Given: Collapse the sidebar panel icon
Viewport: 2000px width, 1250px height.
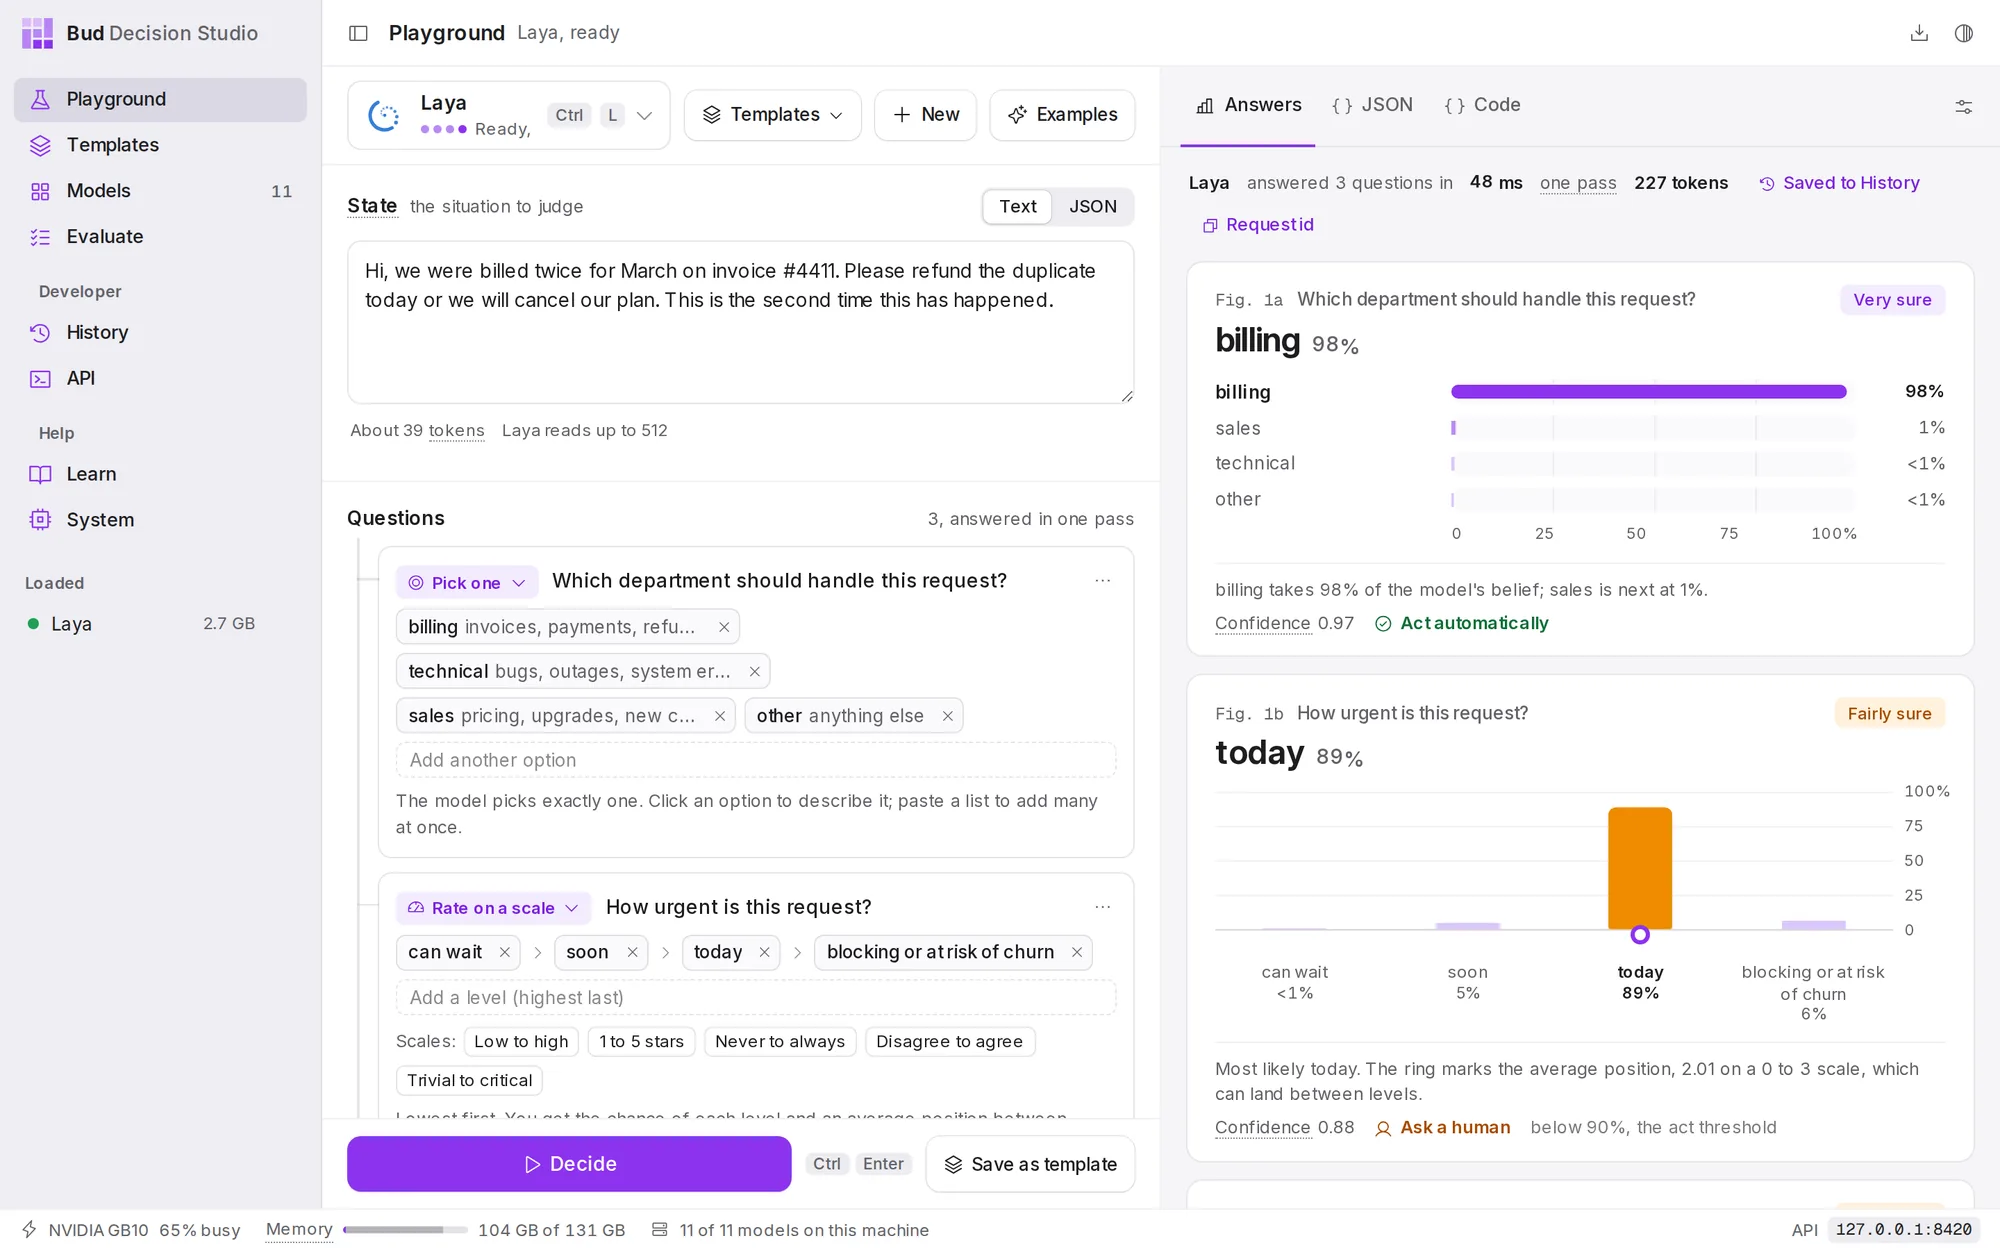Looking at the screenshot, I should pyautogui.click(x=358, y=33).
